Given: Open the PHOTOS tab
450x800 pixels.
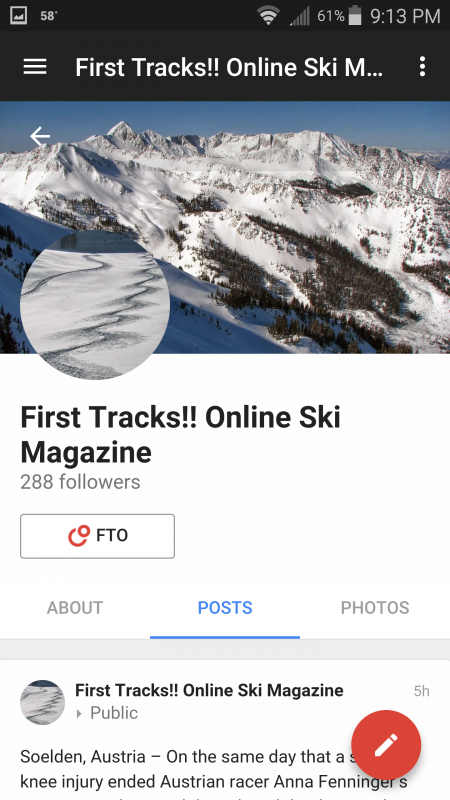Looking at the screenshot, I should point(375,608).
